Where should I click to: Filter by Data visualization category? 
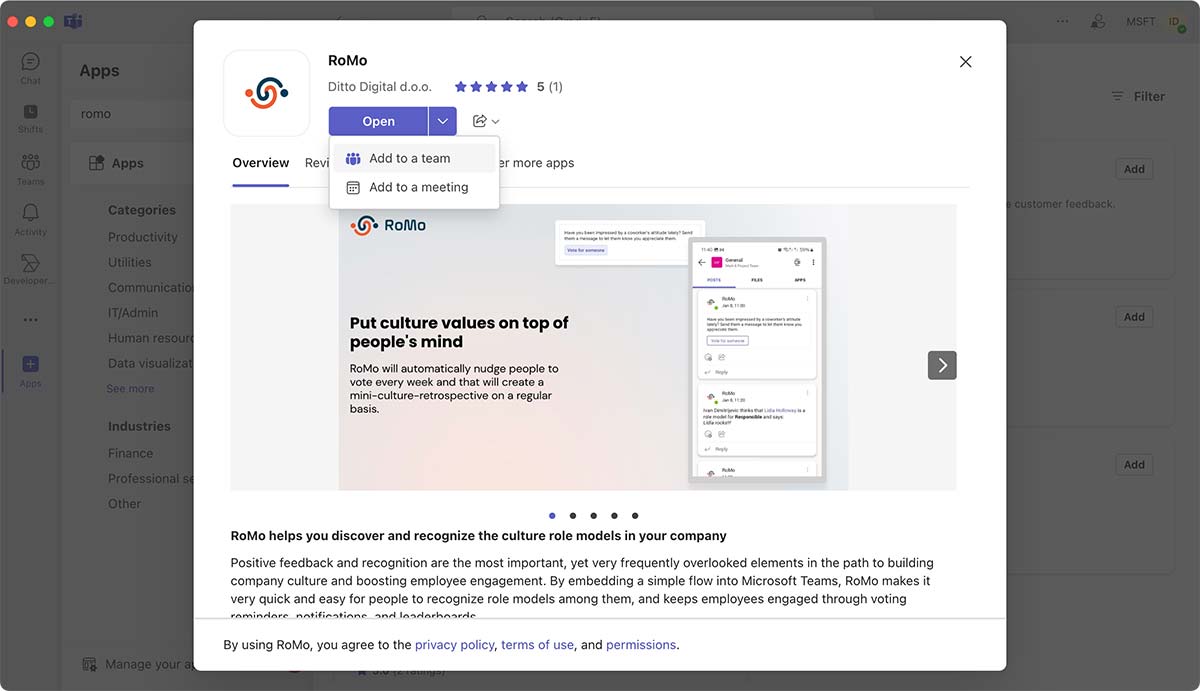point(151,363)
